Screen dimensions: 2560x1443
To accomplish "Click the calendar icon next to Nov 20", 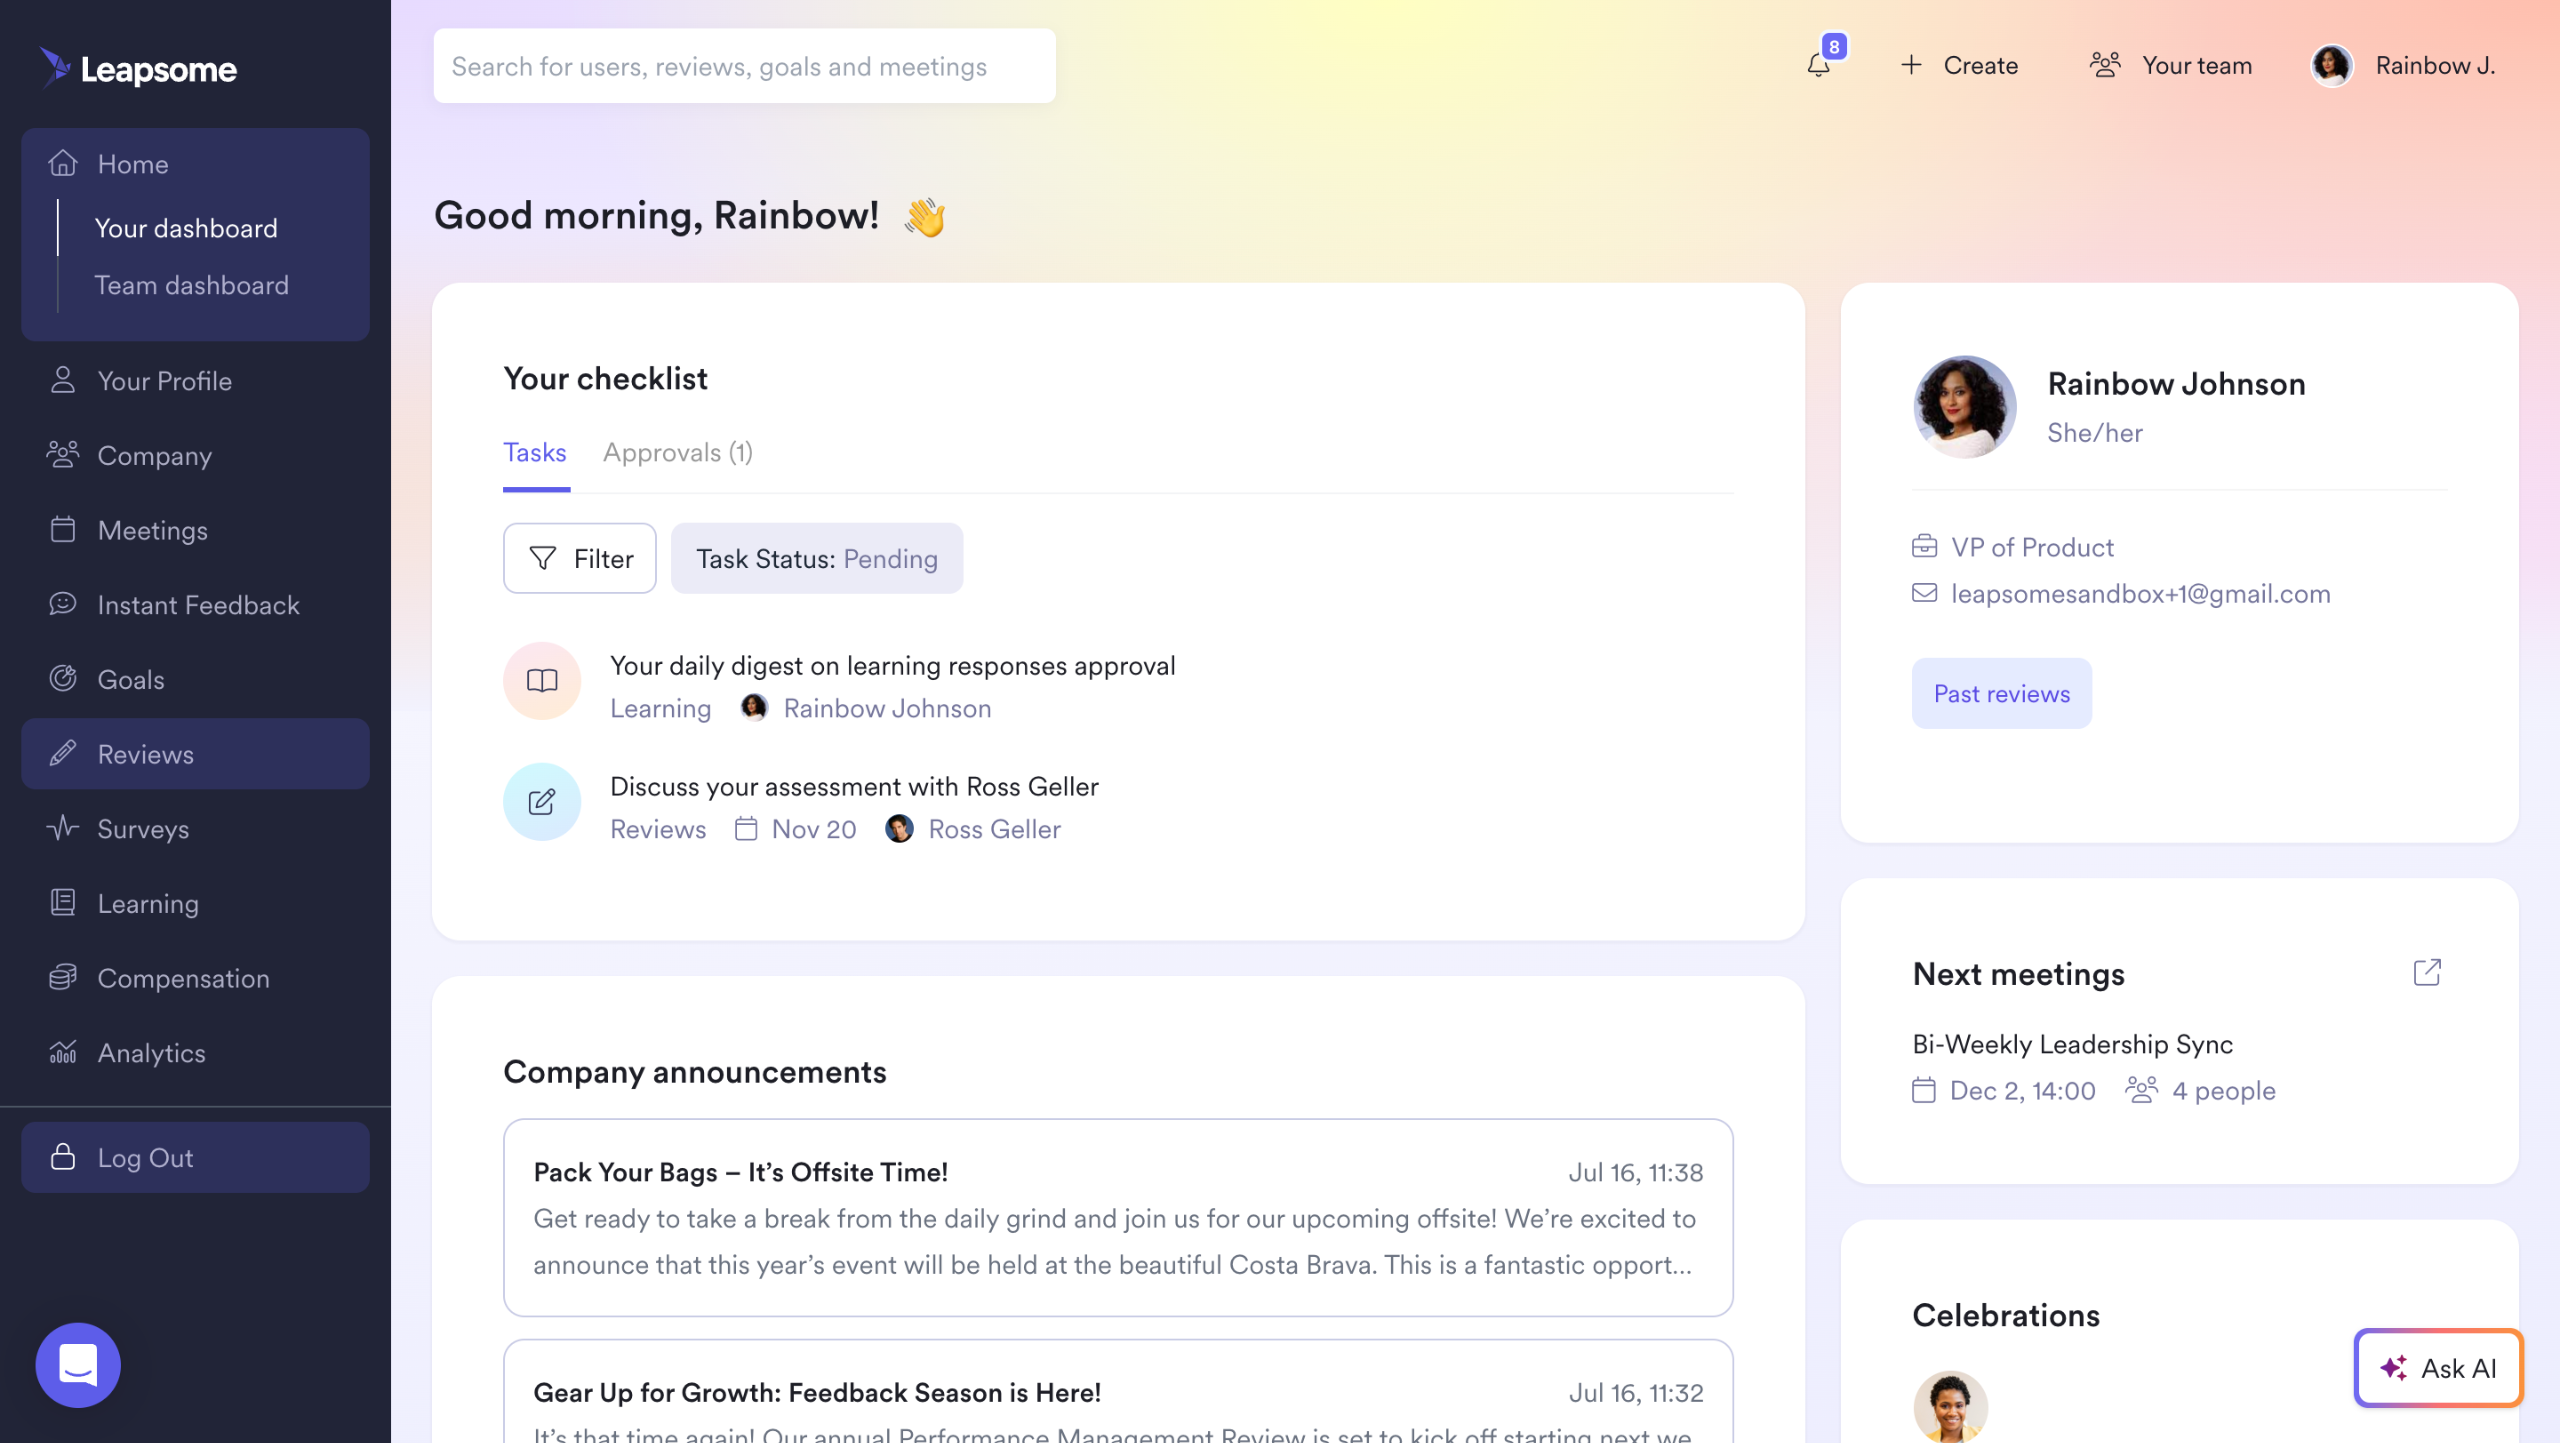I will 746,829.
